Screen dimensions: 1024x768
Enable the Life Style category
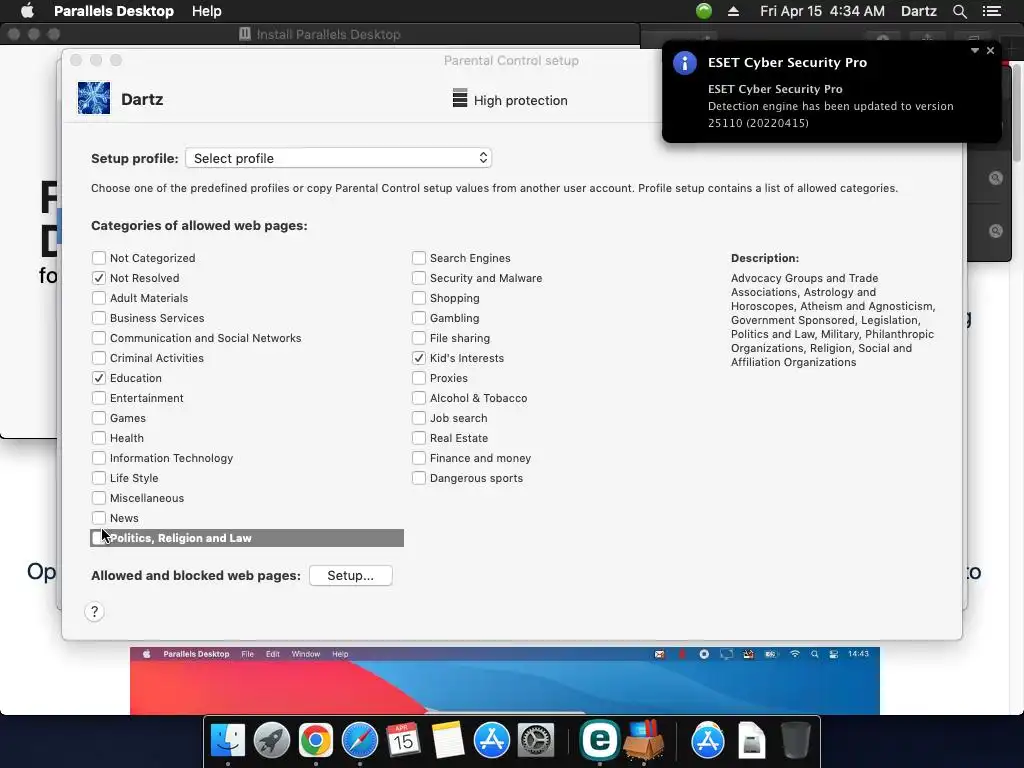[x=99, y=478]
